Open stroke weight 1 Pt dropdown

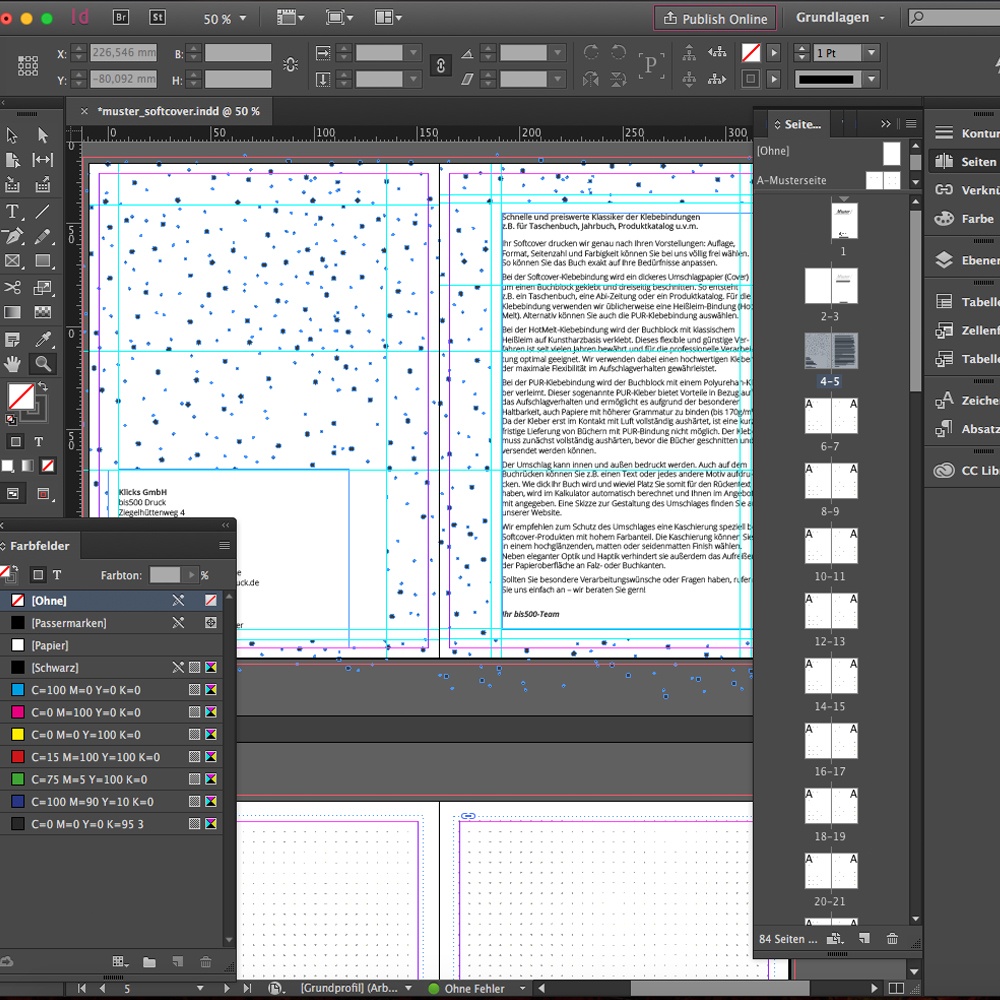click(x=871, y=53)
